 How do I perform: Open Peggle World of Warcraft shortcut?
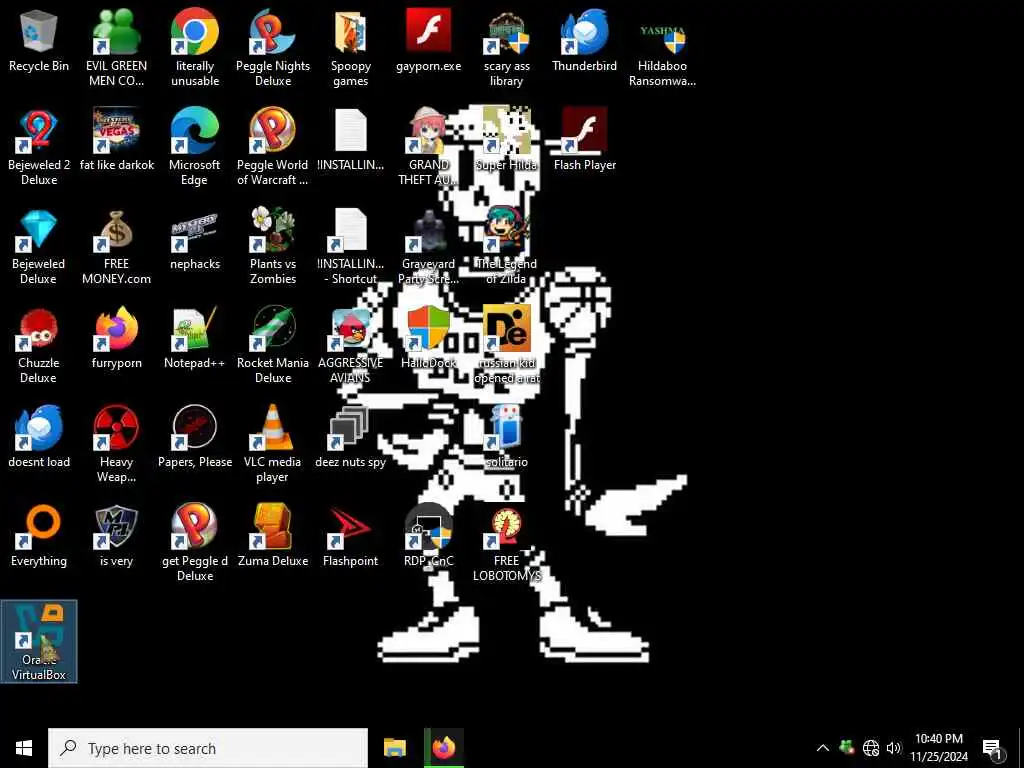[x=273, y=146]
